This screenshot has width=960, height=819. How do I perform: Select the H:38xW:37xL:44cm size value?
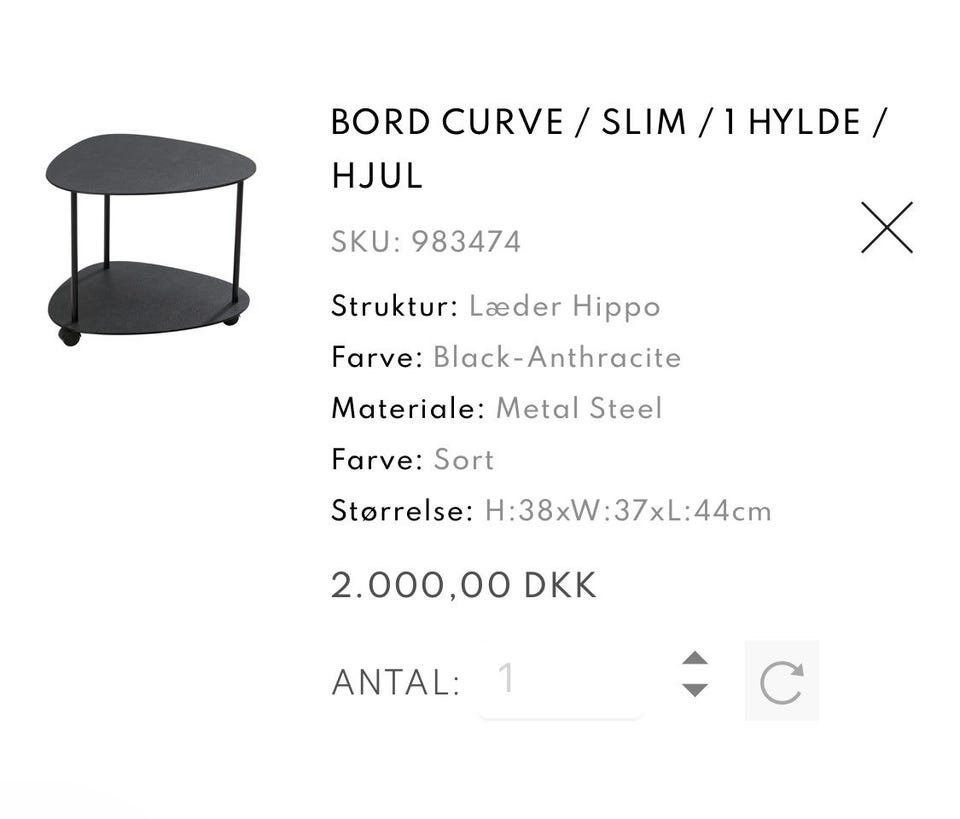click(628, 511)
